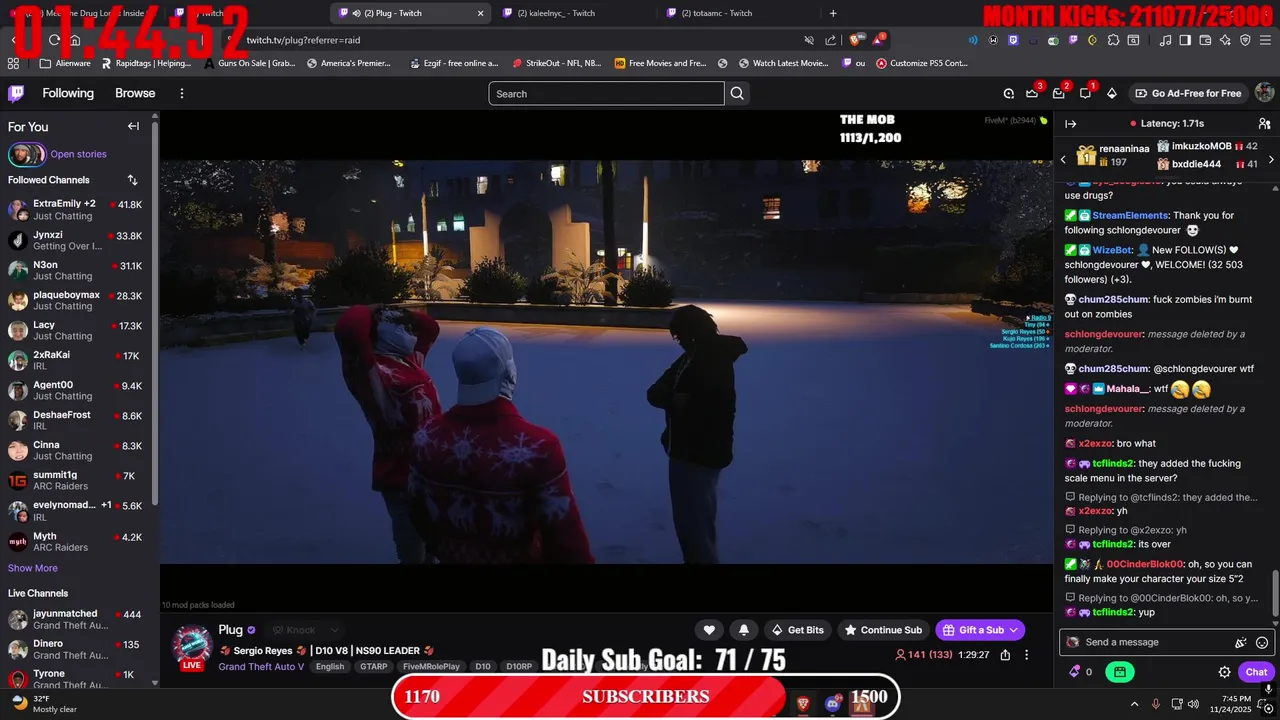This screenshot has width=1280, height=720.
Task: Open Jynxzi channel in sidebar
Action: tap(76, 240)
